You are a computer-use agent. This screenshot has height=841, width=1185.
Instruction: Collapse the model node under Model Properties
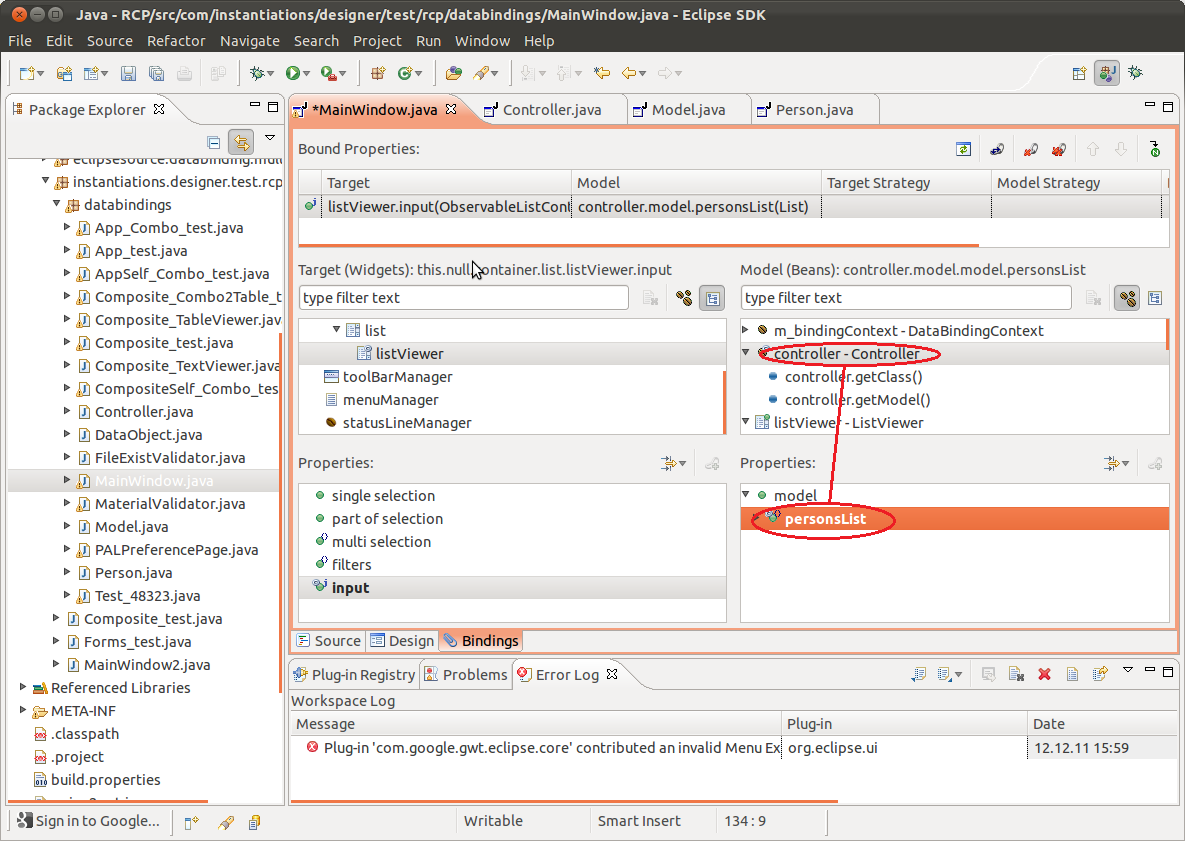745,494
